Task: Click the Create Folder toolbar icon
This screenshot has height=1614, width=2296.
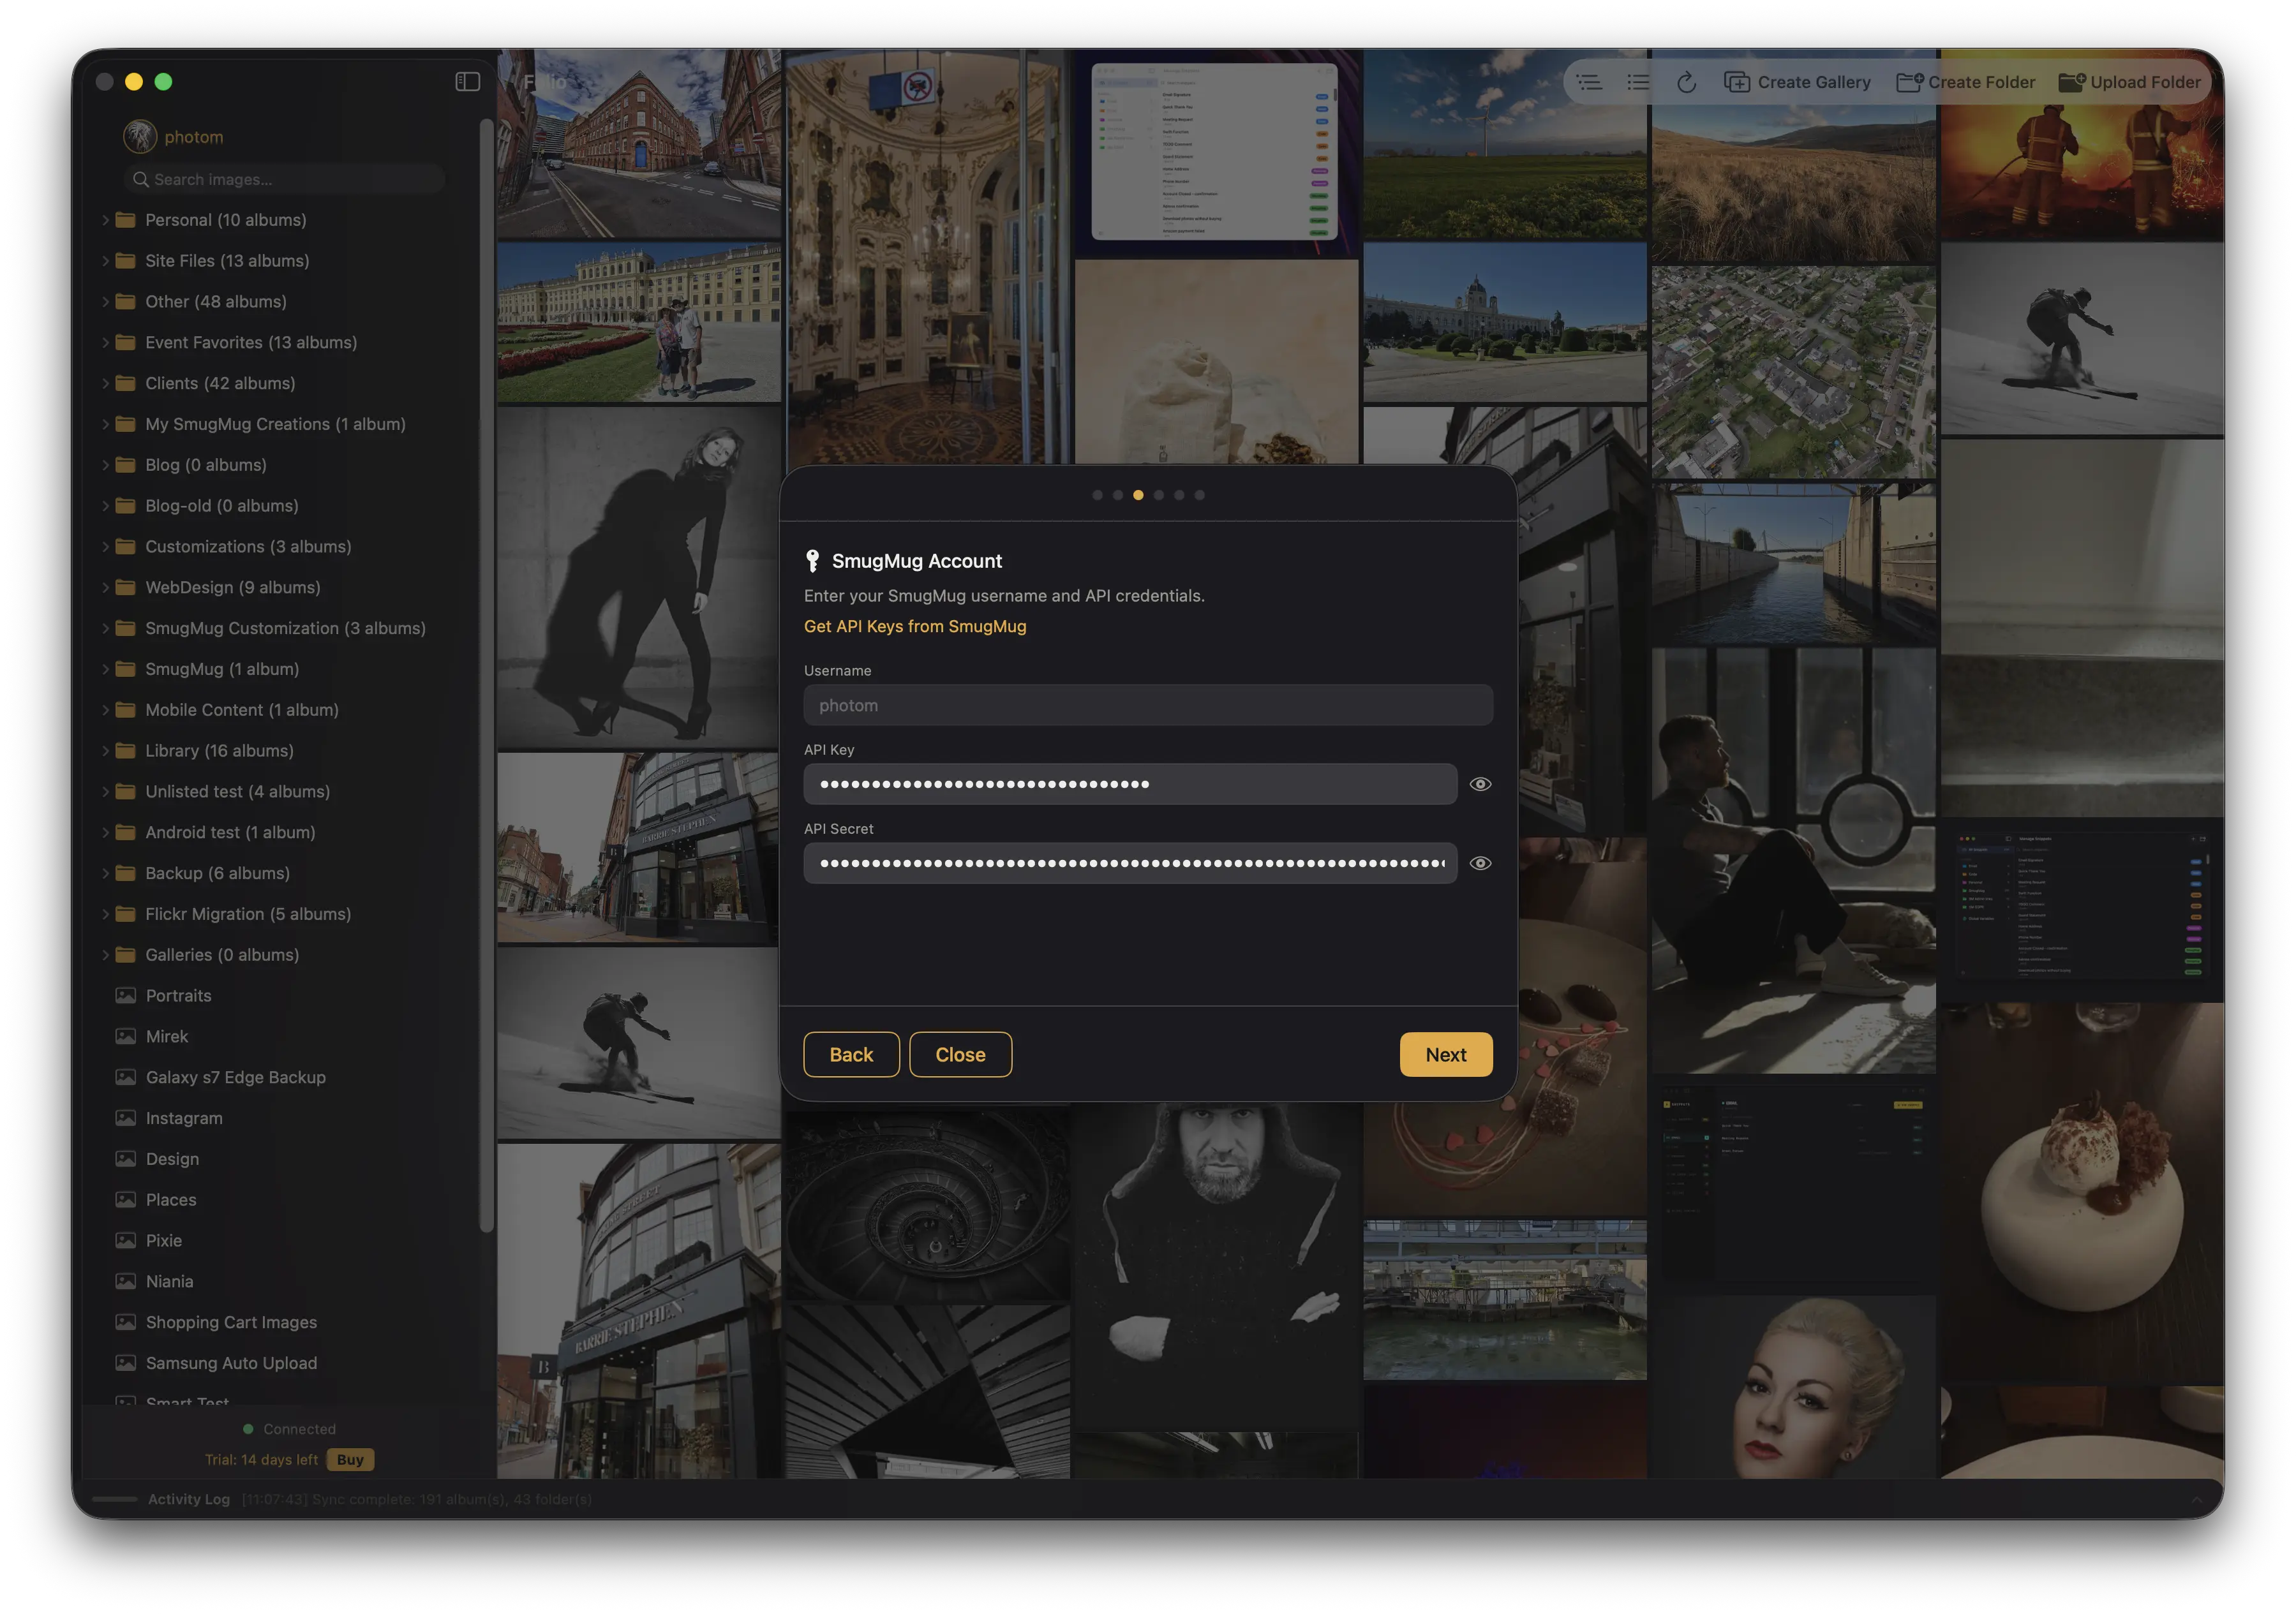Action: (x=1909, y=82)
